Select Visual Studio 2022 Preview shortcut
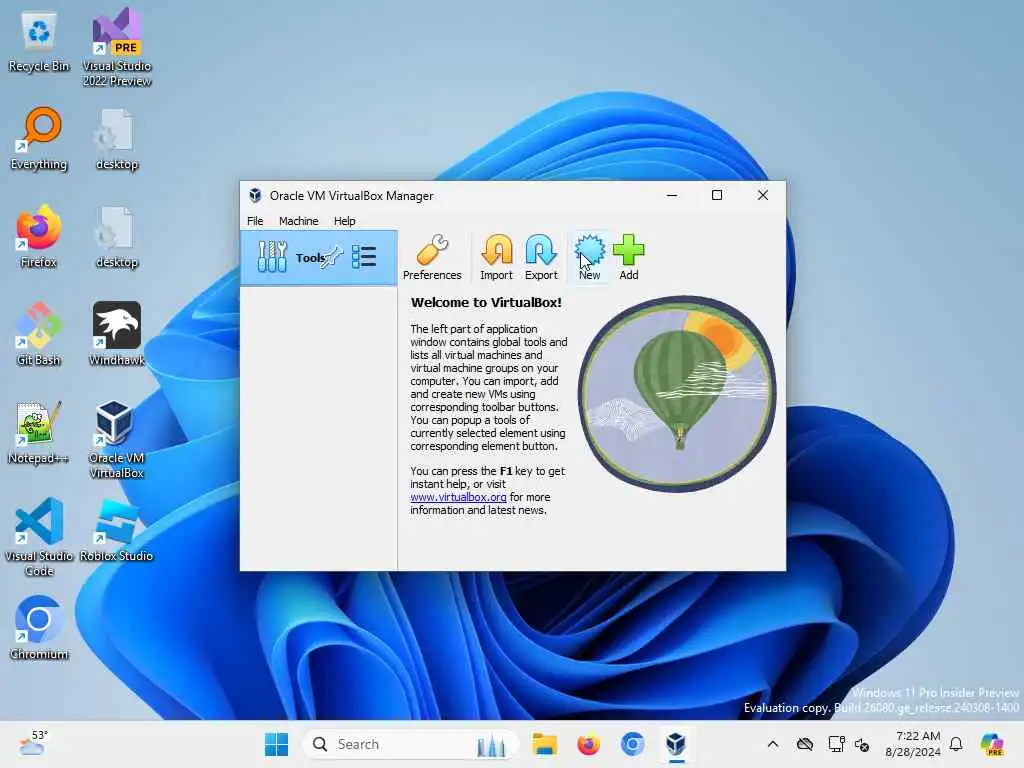This screenshot has width=1024, height=768. pos(117,47)
